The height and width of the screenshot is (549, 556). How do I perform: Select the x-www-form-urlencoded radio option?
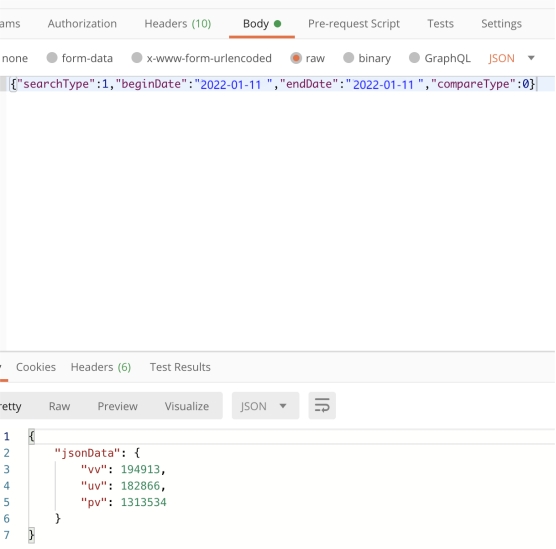pos(137,58)
